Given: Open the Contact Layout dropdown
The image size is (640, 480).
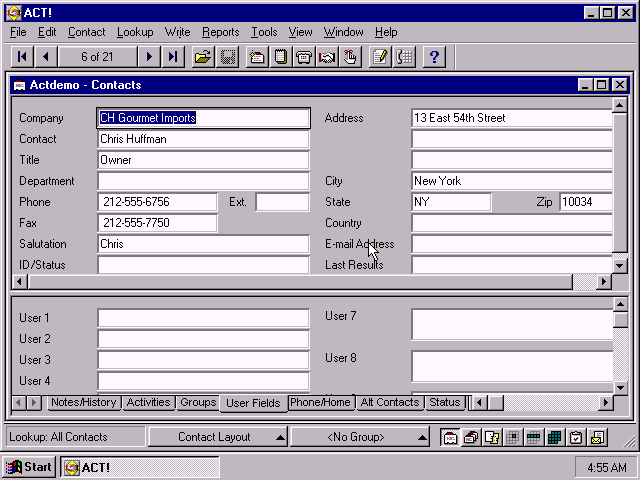Looking at the screenshot, I should 218,437.
